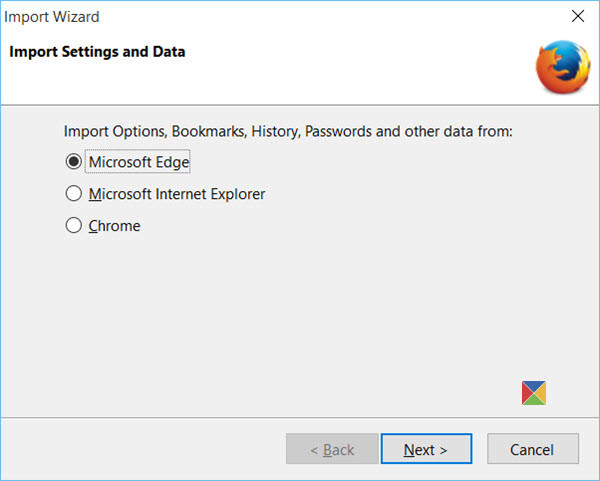This screenshot has height=481, width=600.
Task: Select the Microsoft Edge radio button
Action: coord(73,161)
